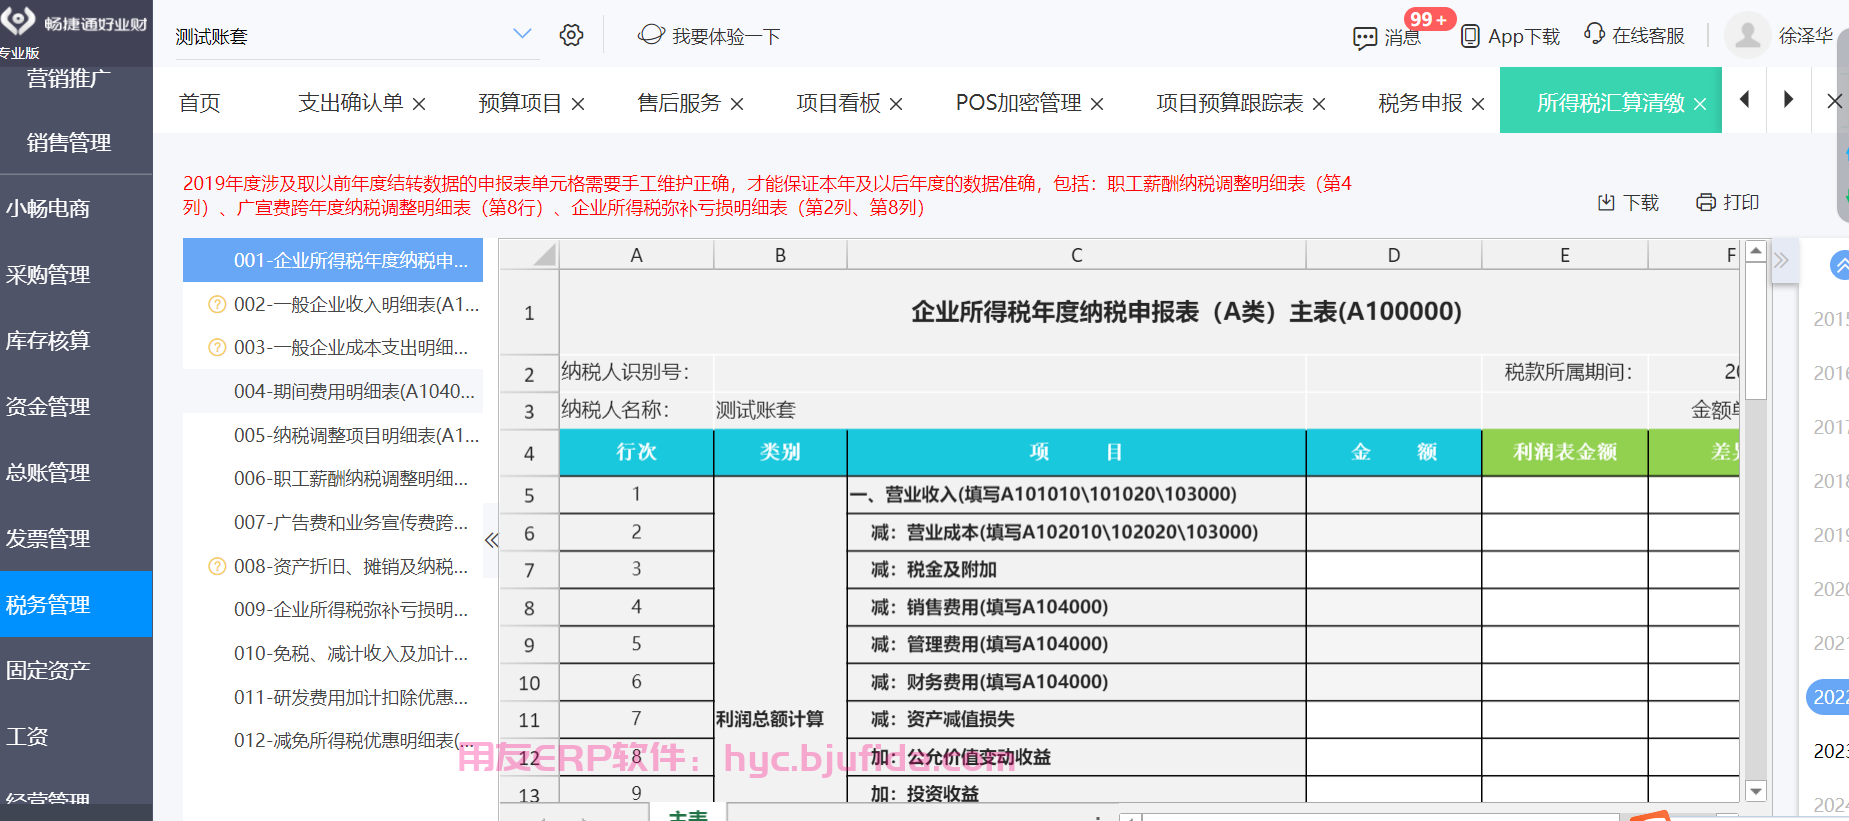The image size is (1849, 821).
Task: Close the 项目看板 tab
Action: [896, 104]
